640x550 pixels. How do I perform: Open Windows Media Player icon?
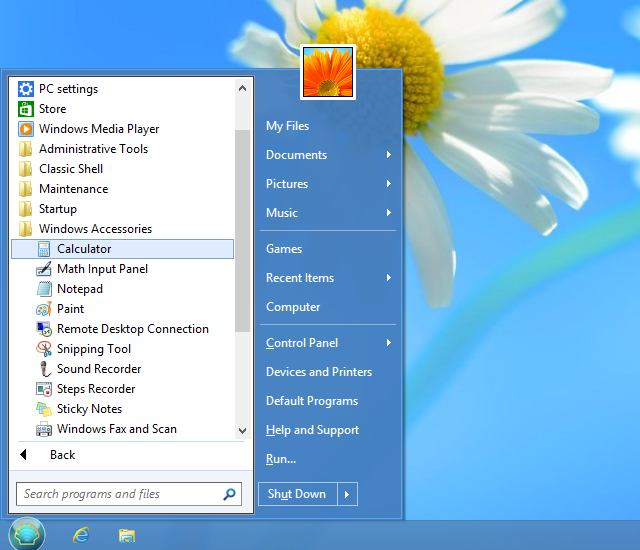26,129
